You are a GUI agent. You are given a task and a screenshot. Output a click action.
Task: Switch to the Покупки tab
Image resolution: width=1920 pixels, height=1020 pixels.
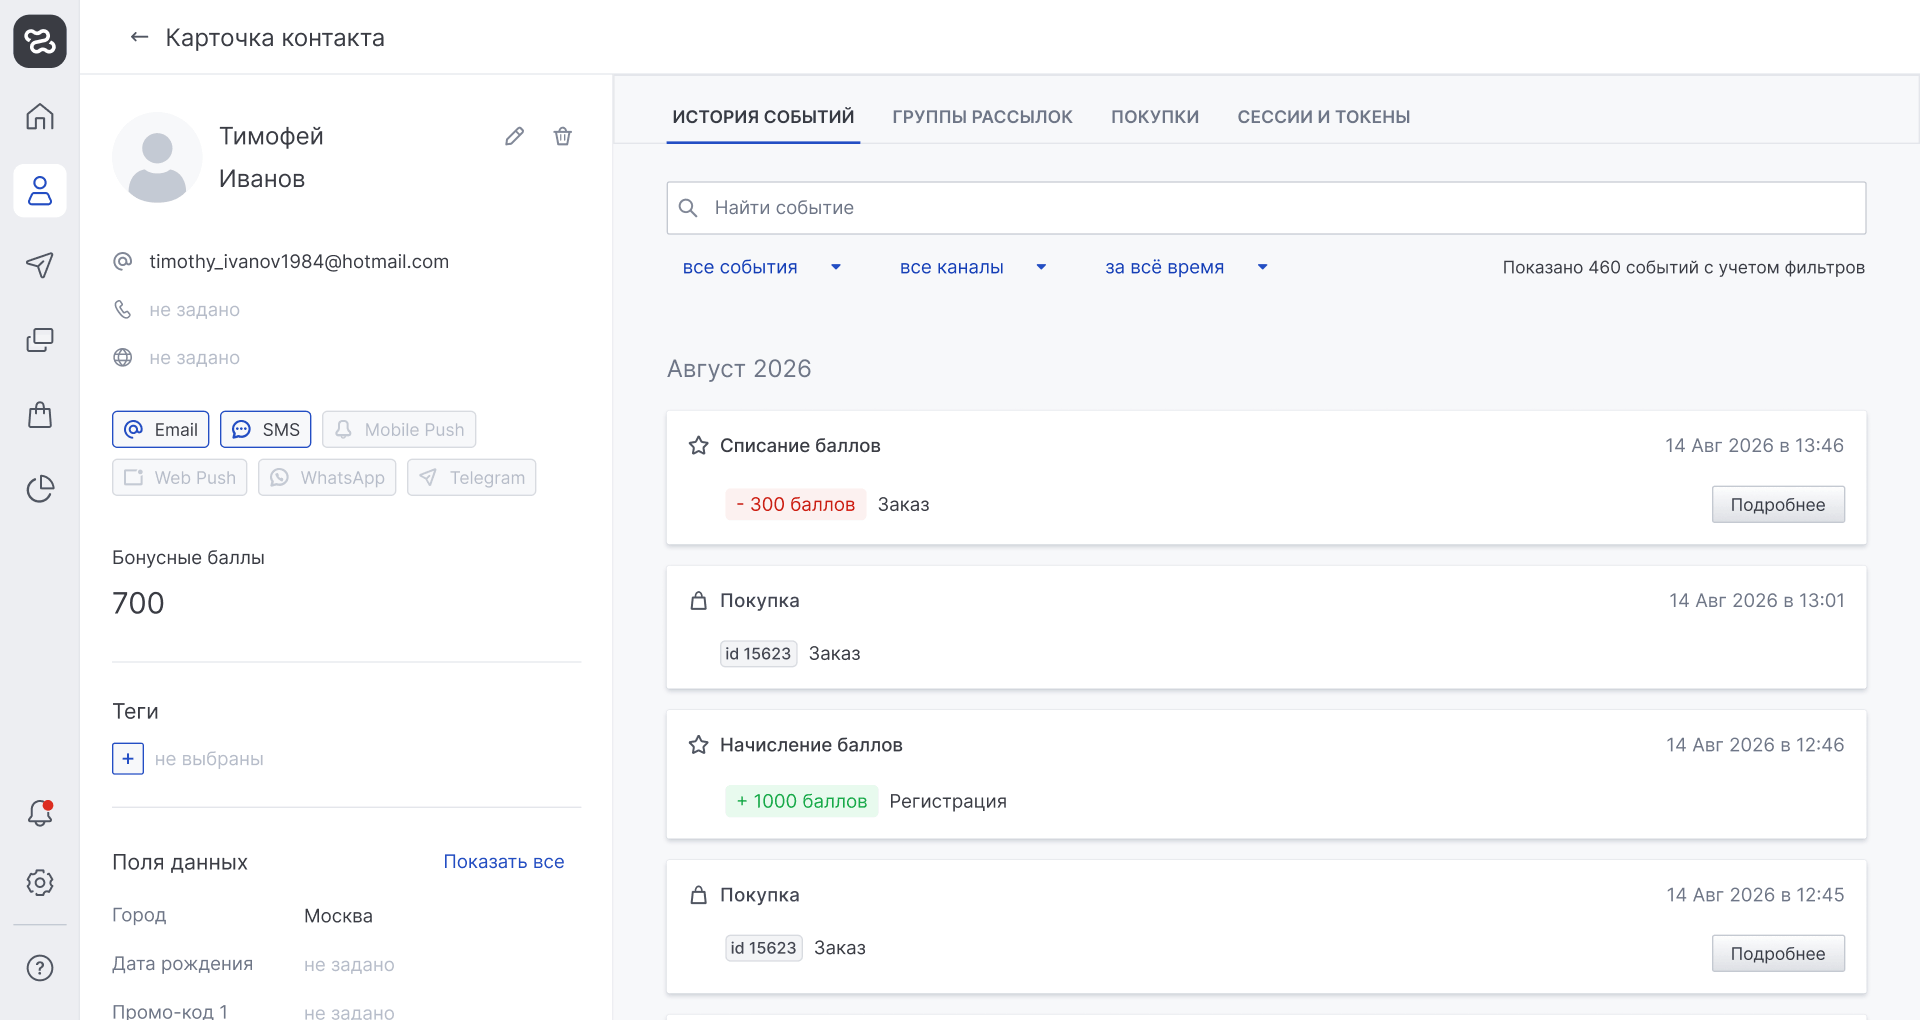click(1155, 117)
